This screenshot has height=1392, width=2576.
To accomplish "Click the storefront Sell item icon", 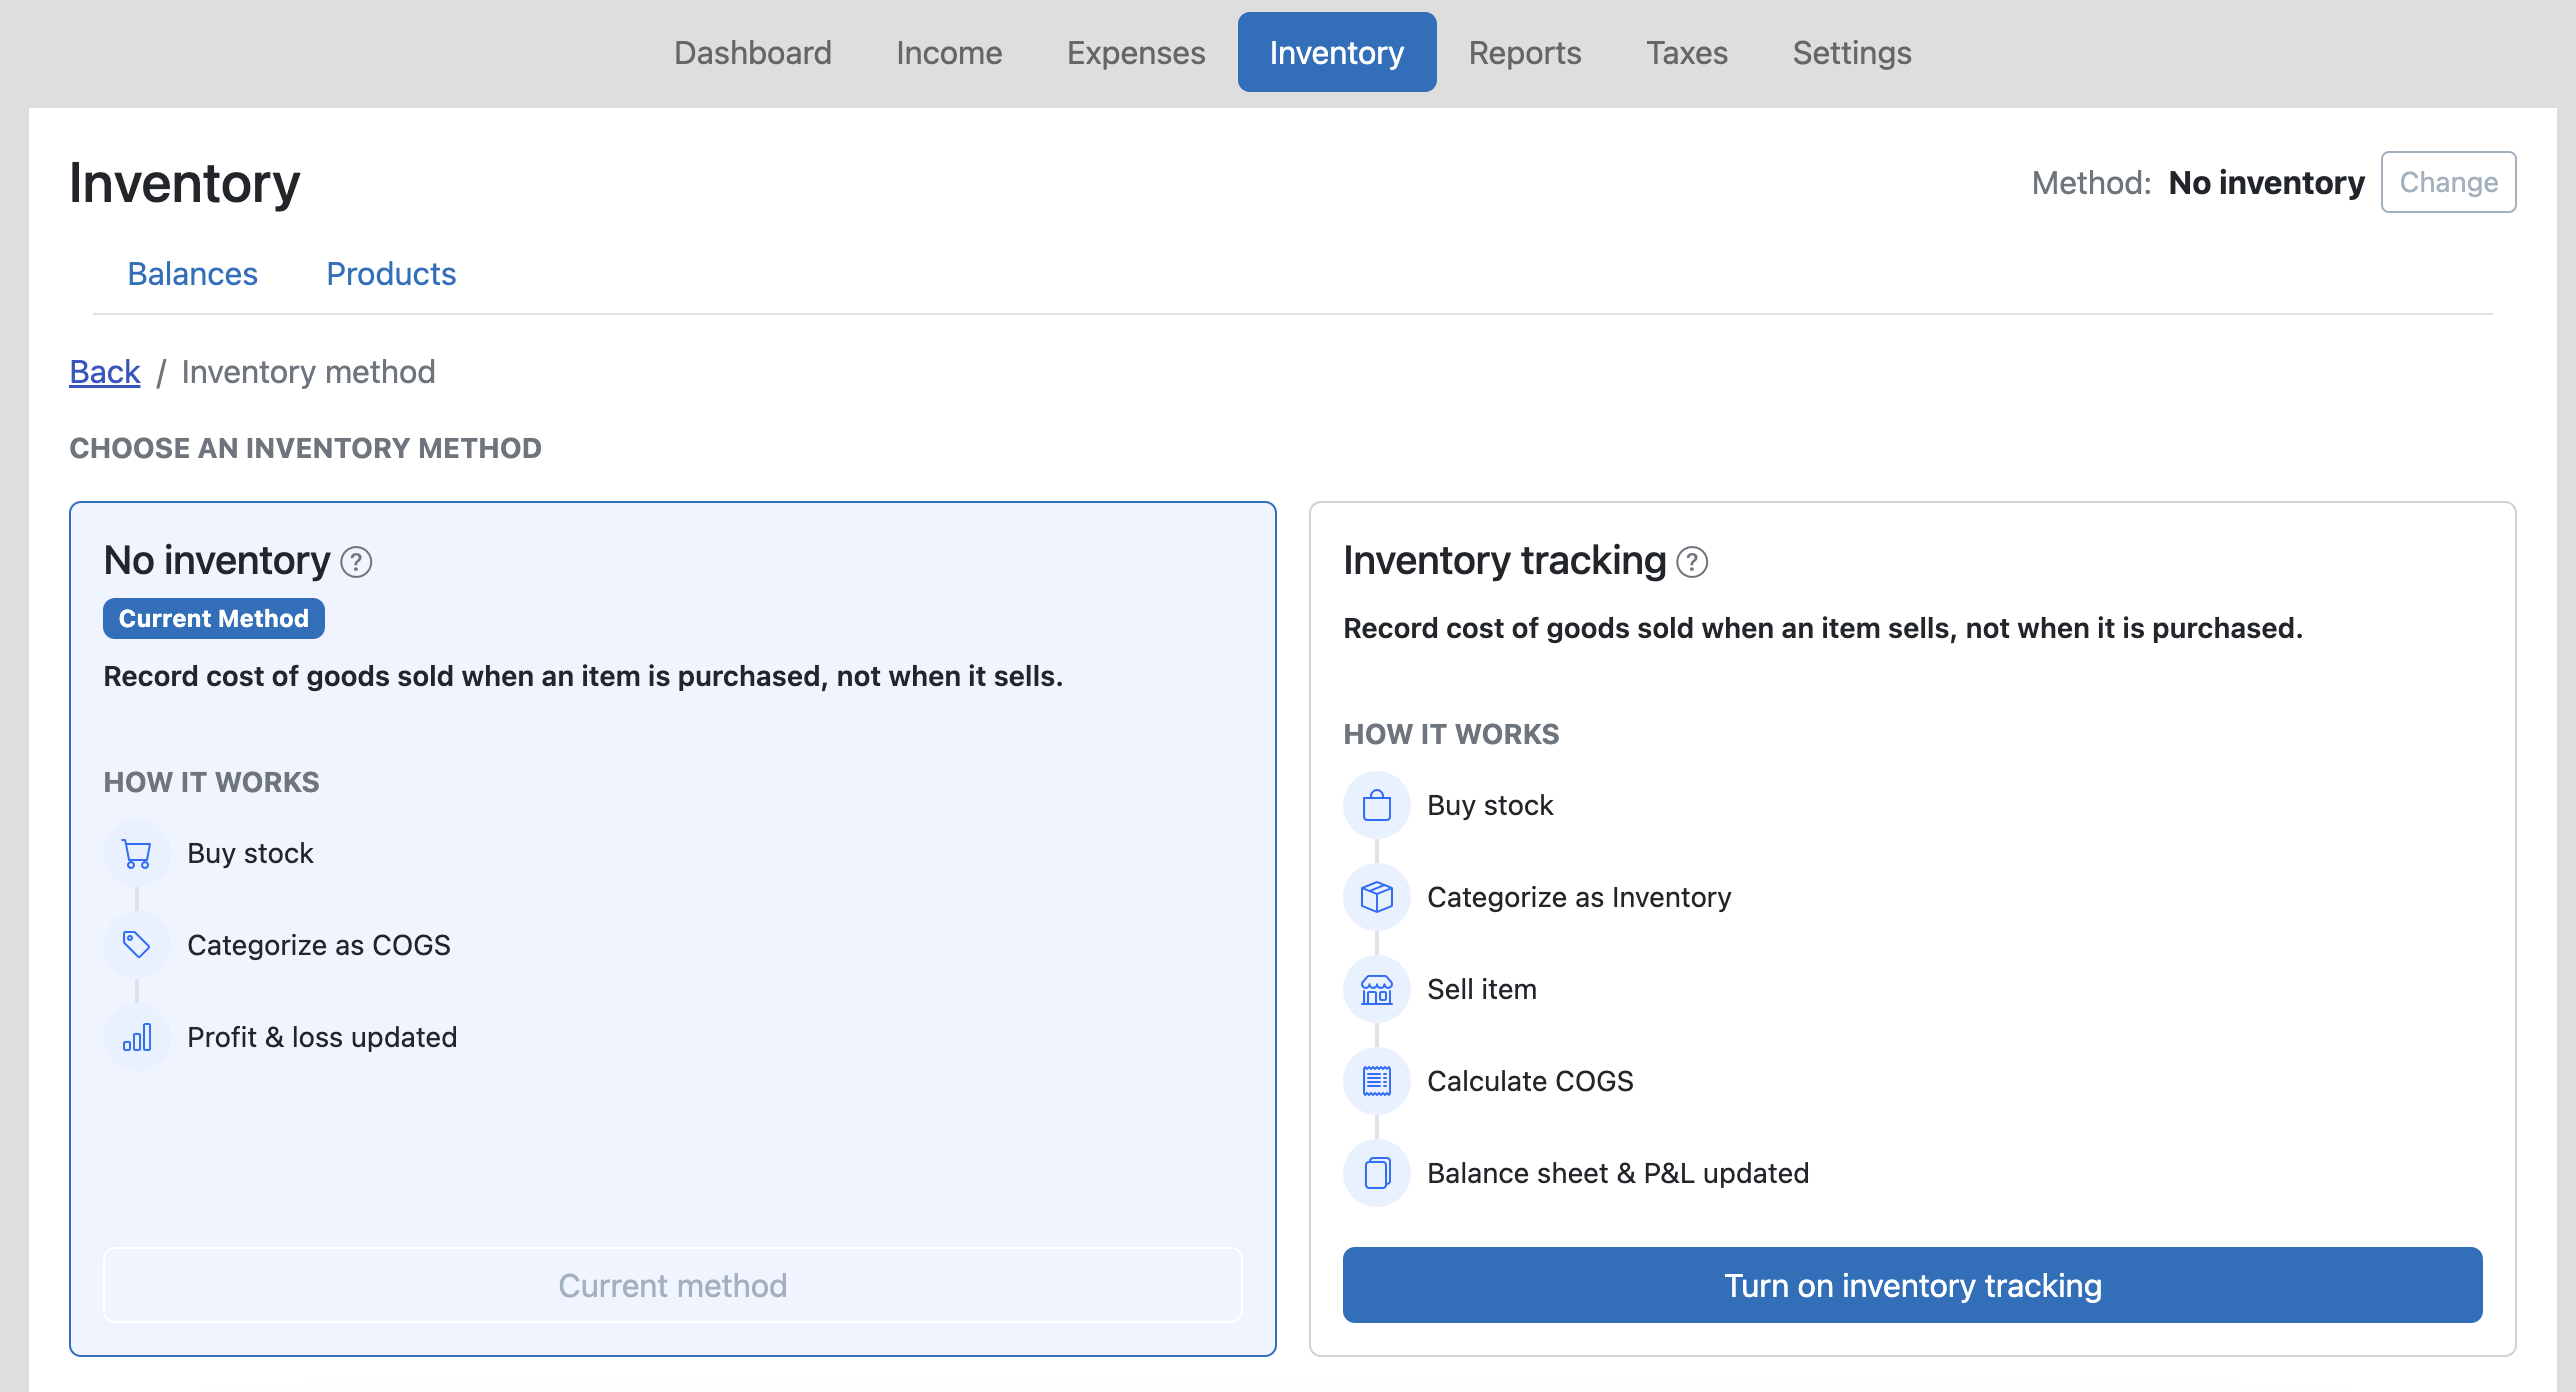I will [1377, 989].
